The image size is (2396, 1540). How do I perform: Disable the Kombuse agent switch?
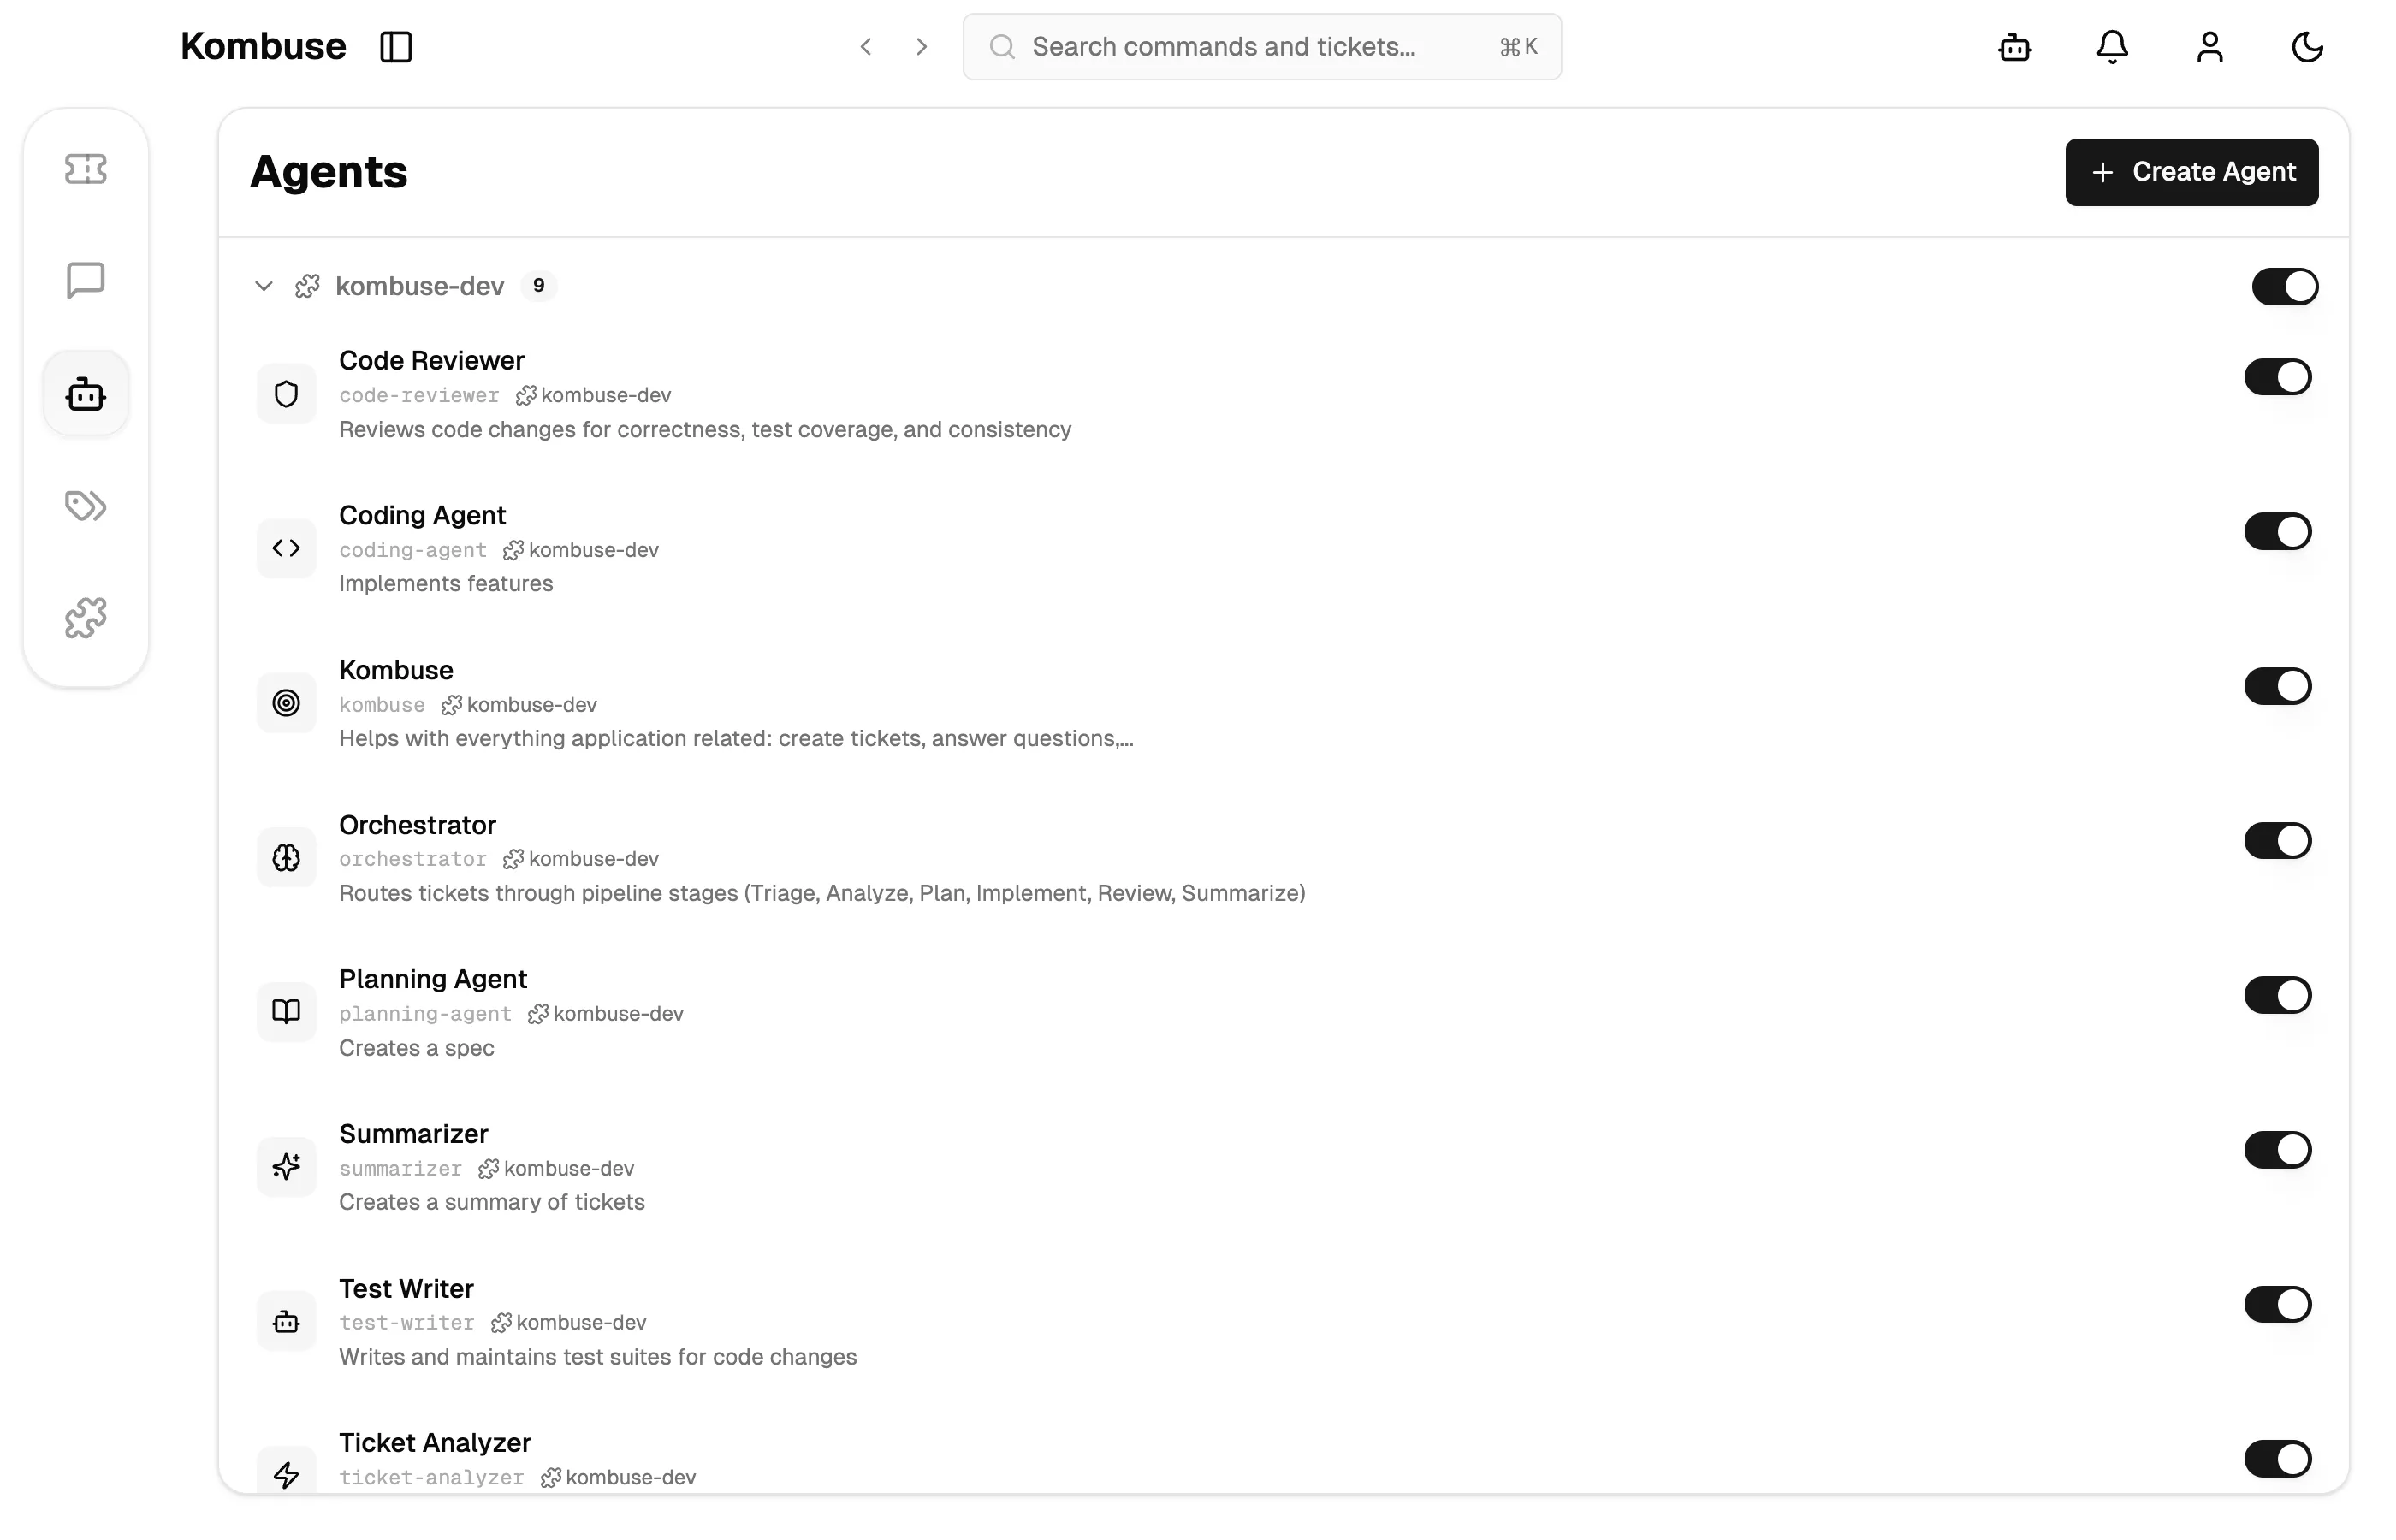pos(2277,686)
